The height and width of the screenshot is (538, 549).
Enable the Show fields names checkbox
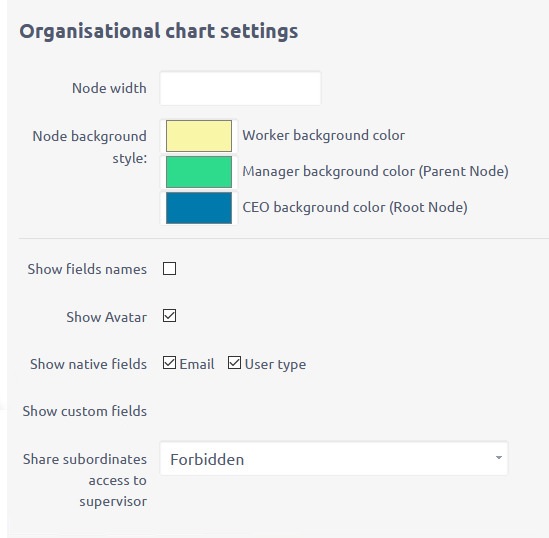coord(169,269)
